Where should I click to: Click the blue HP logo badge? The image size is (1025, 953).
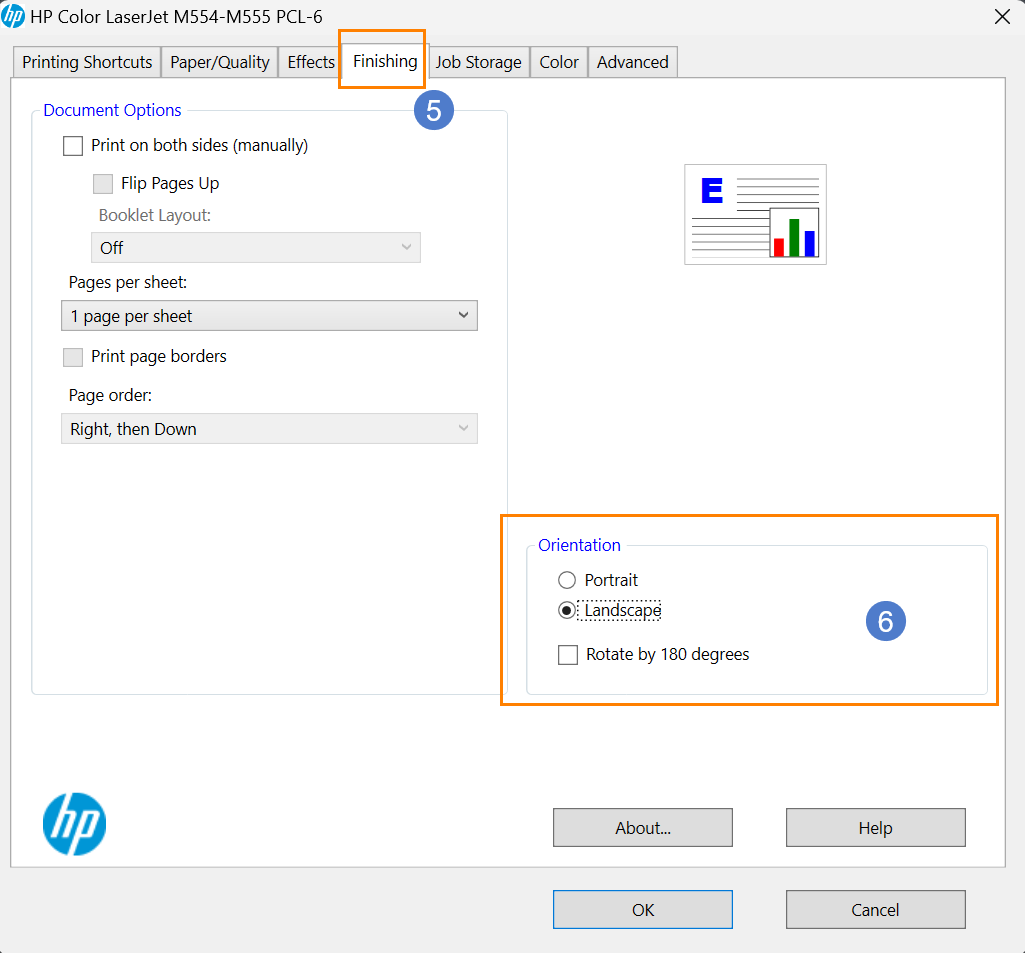(x=75, y=824)
